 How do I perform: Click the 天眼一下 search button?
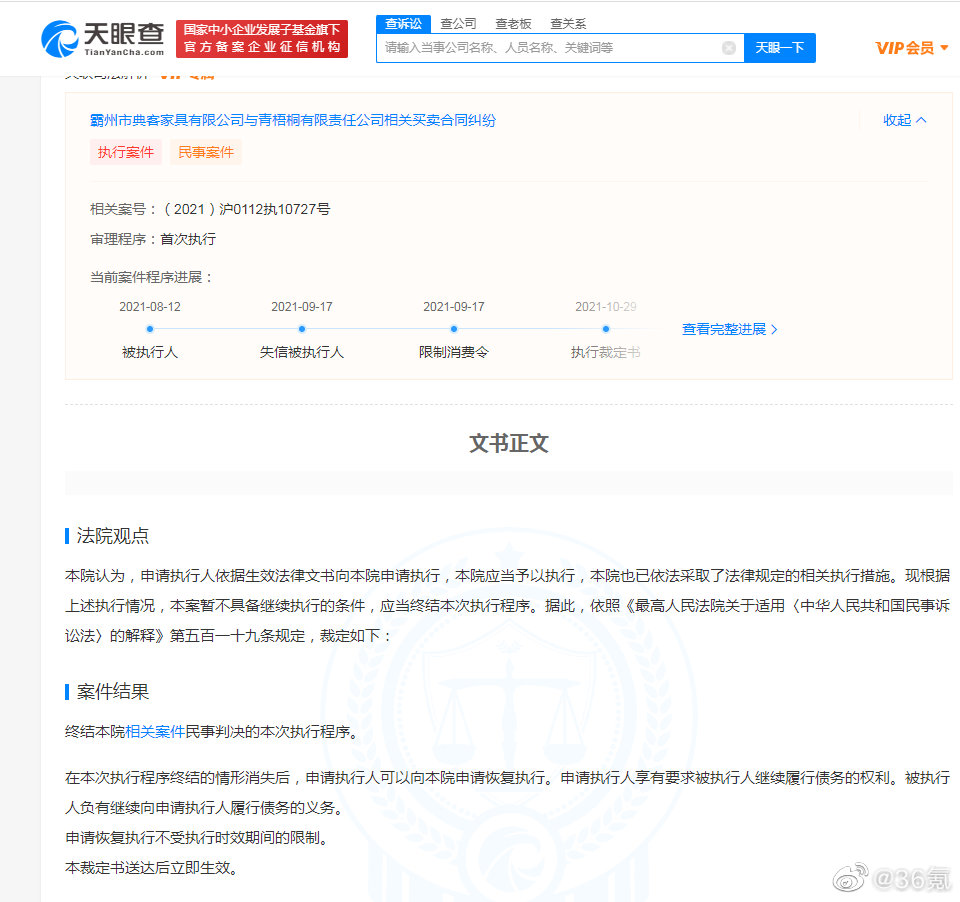pos(779,47)
